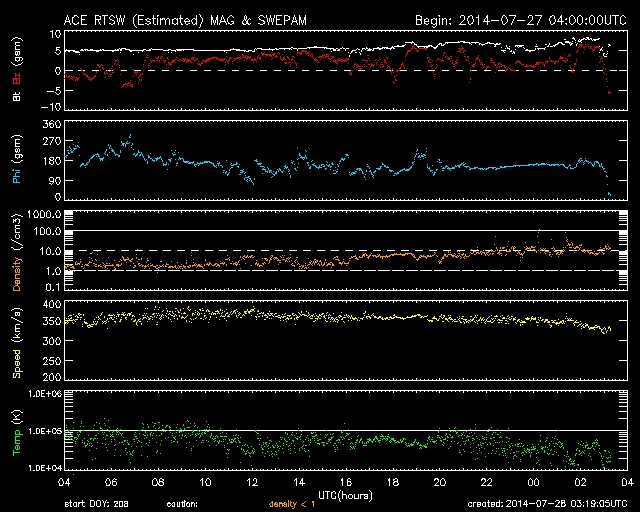640x512 pixels.
Task: Click the blue Phi (gsm) axis label
Action: point(17,162)
